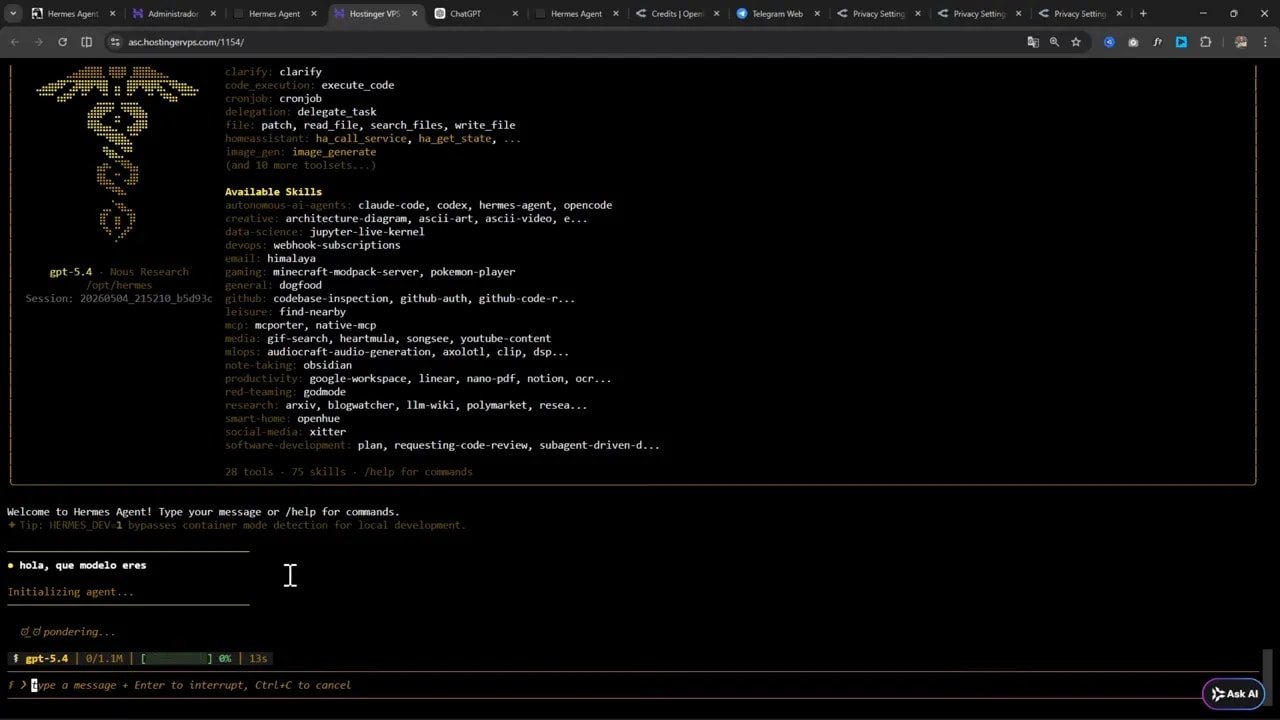Switch to the Administrador tab
The image size is (1280, 720).
coord(172,14)
